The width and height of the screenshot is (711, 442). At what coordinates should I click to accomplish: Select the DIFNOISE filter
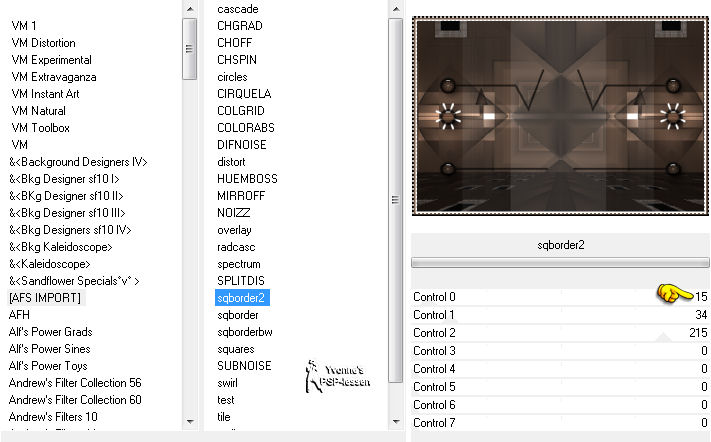242,145
